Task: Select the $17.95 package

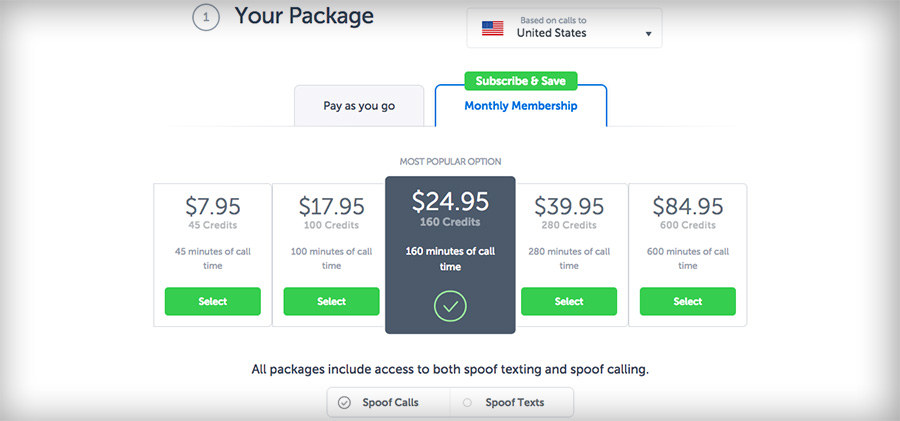Action: [331, 301]
